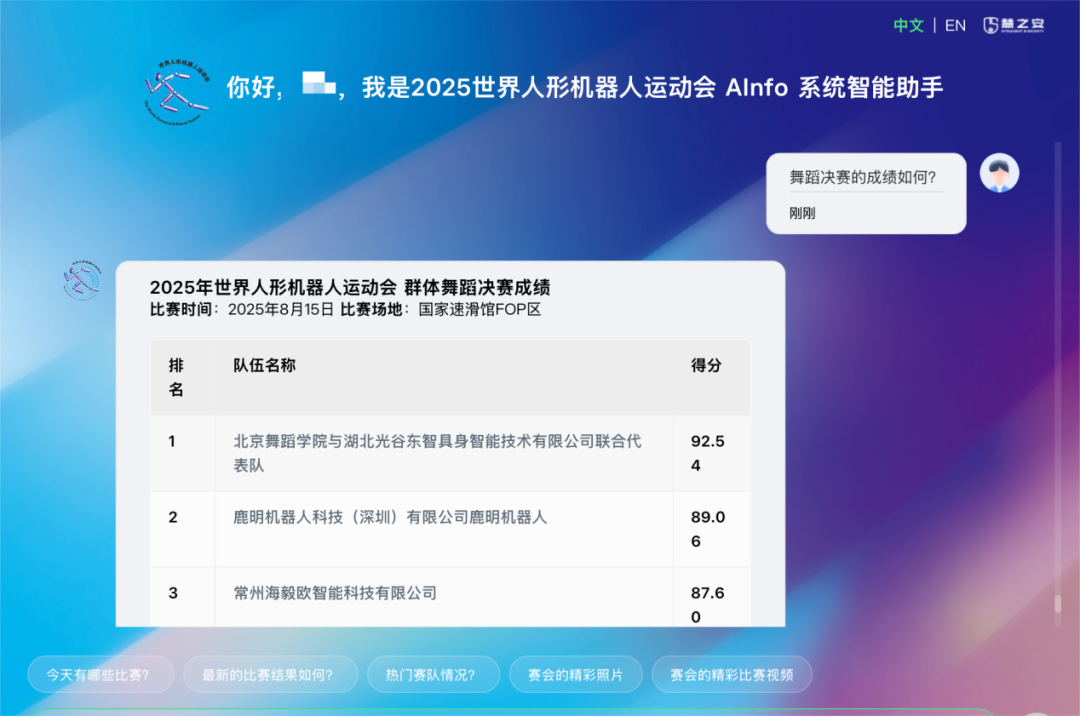
Task: Click the chat scrollbar thumb on right
Action: coord(1057,604)
